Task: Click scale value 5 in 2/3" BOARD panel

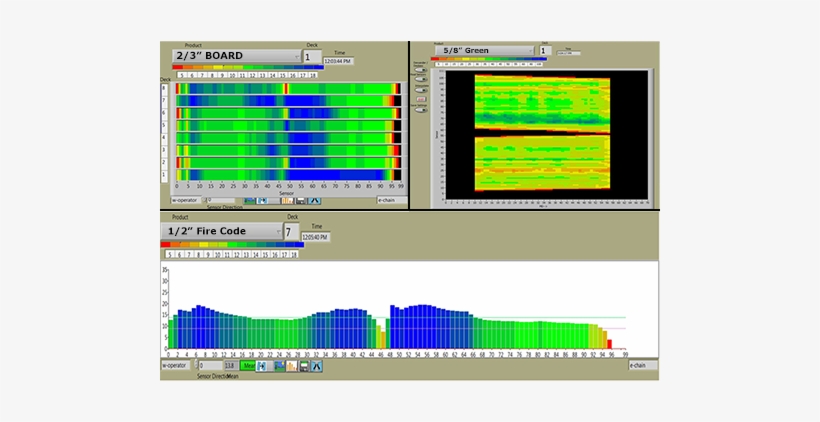Action: click(x=181, y=75)
